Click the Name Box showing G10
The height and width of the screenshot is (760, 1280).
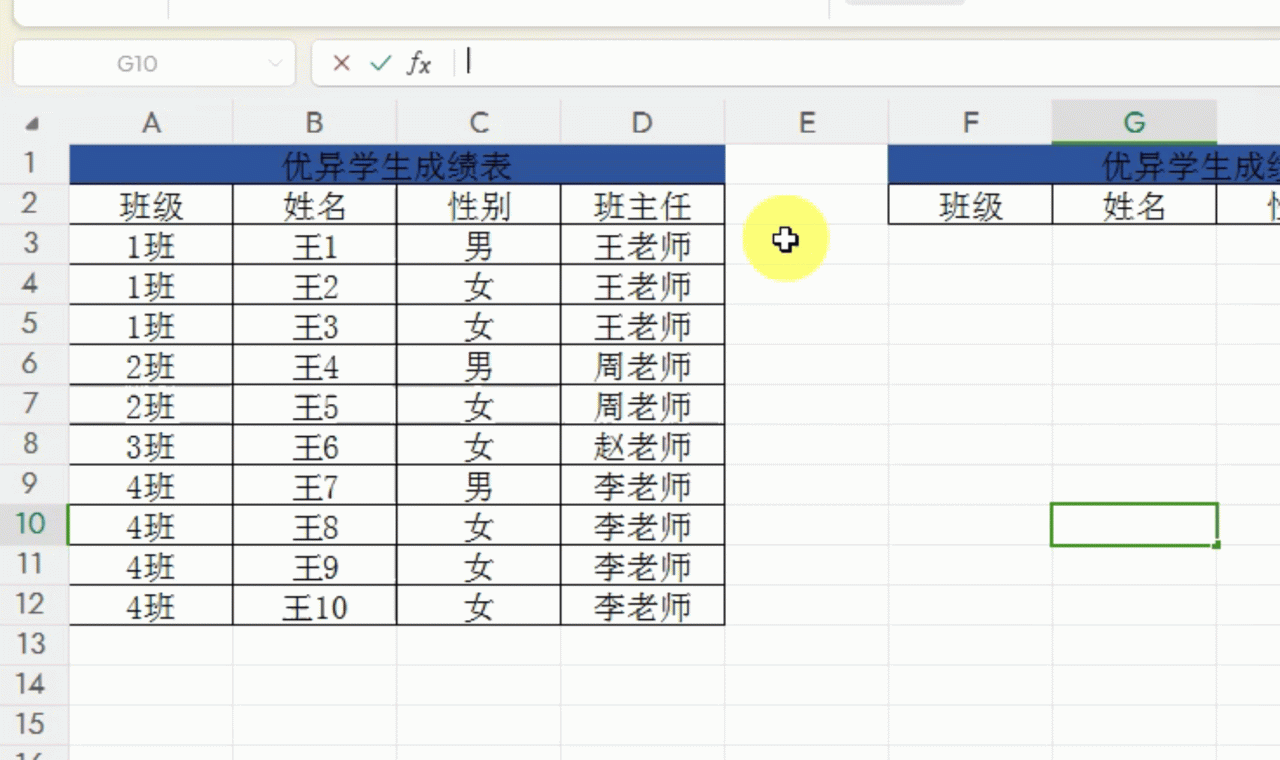pyautogui.click(x=154, y=63)
